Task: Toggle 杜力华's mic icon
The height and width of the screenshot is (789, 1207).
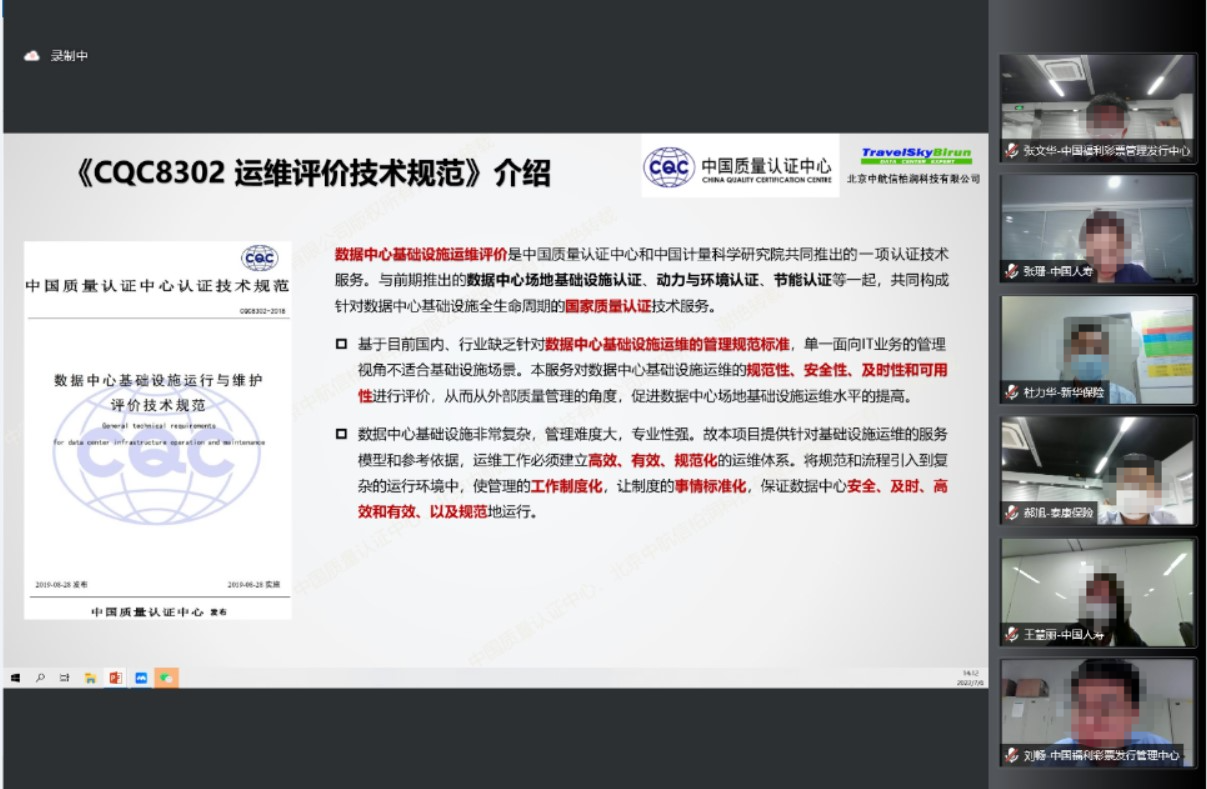Action: coord(1009,390)
